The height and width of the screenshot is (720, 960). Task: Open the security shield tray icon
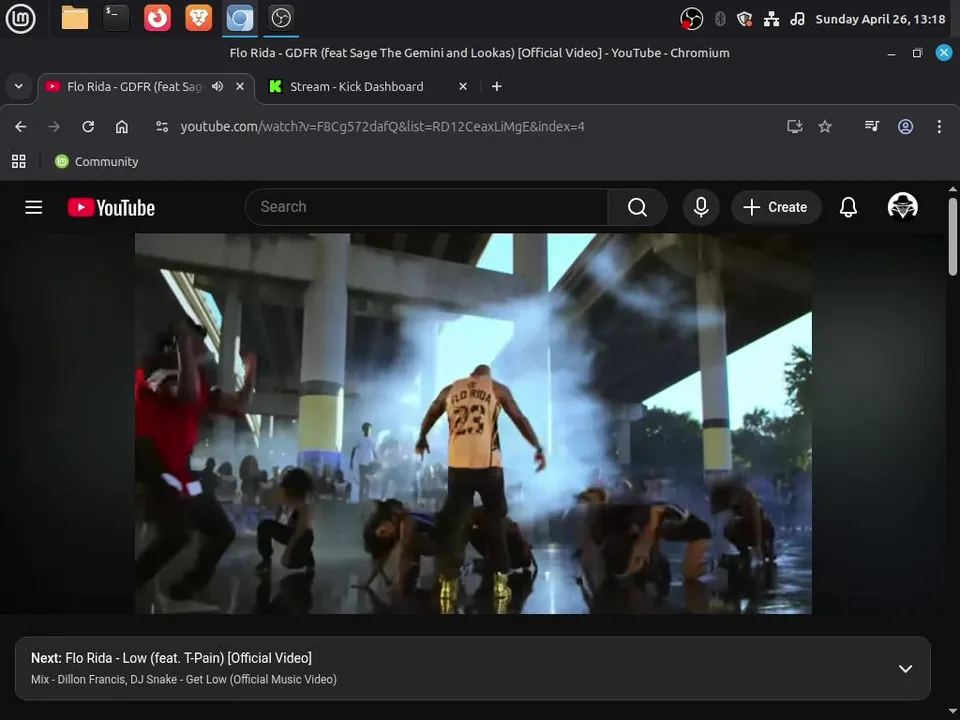coord(744,19)
